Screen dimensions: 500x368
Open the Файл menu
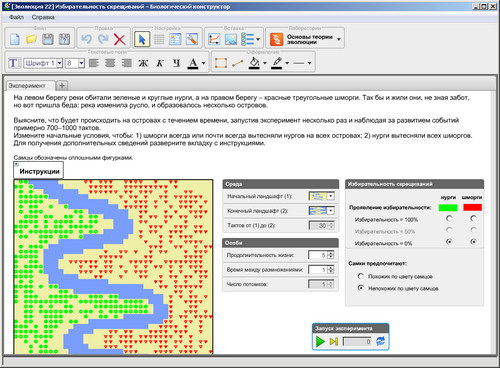[x=16, y=17]
